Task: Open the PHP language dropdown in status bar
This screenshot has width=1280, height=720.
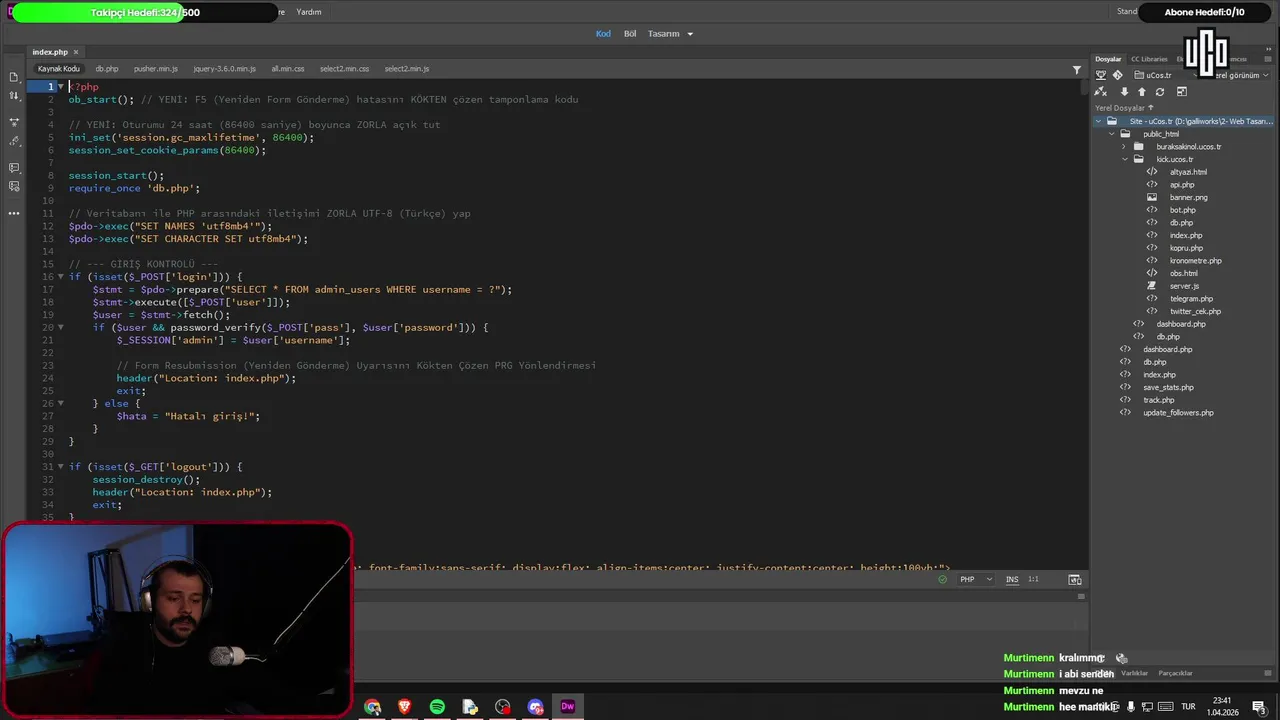Action: 976,580
